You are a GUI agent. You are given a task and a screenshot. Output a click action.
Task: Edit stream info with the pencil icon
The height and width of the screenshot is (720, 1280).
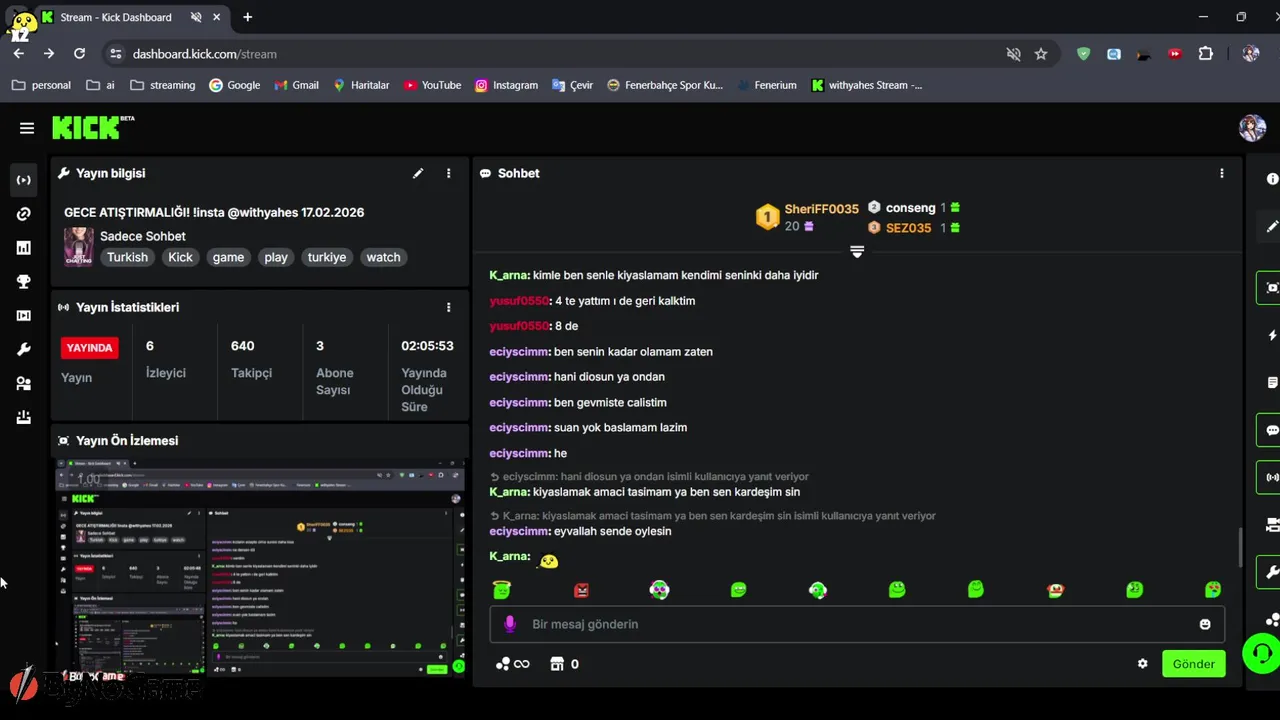418,173
